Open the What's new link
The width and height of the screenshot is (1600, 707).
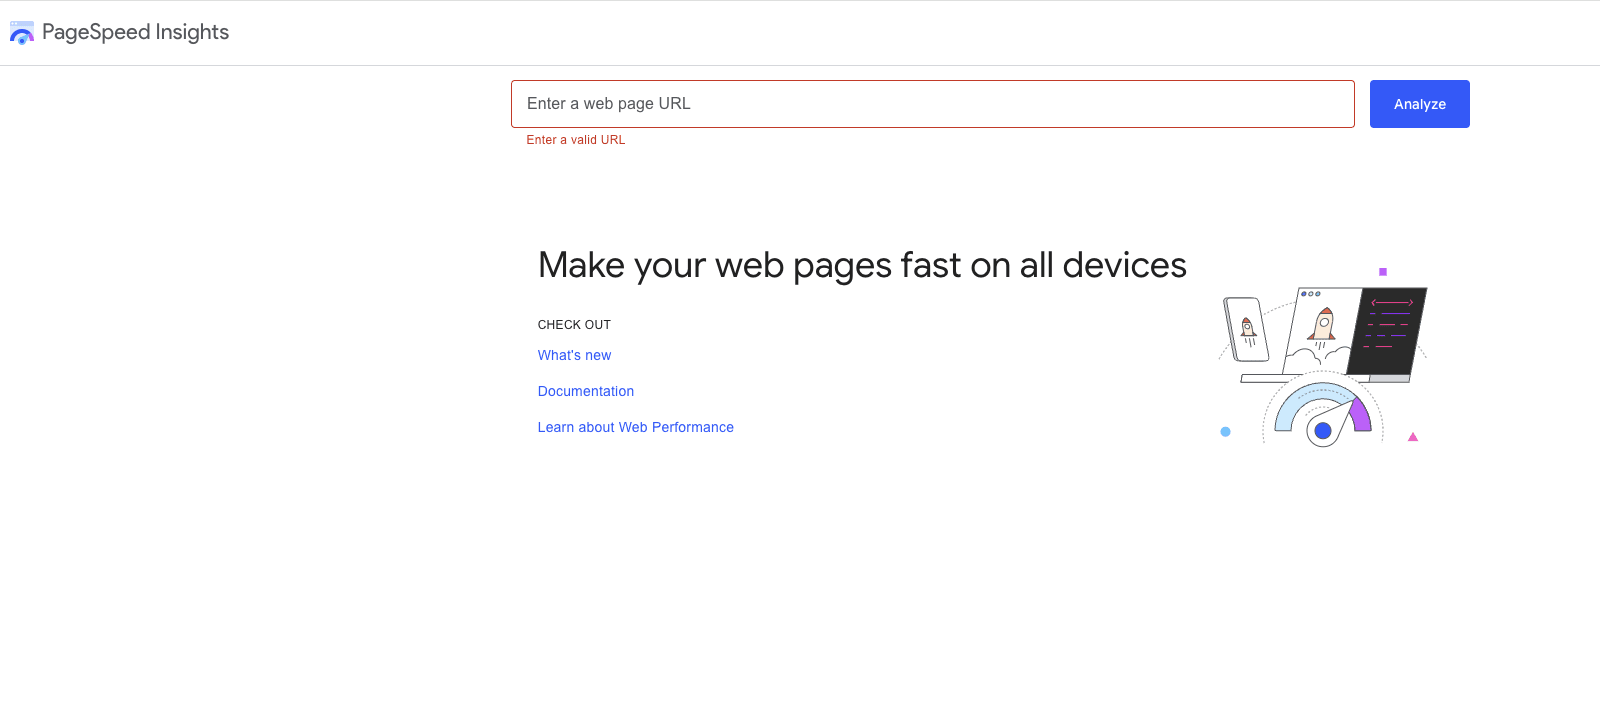[x=574, y=355]
